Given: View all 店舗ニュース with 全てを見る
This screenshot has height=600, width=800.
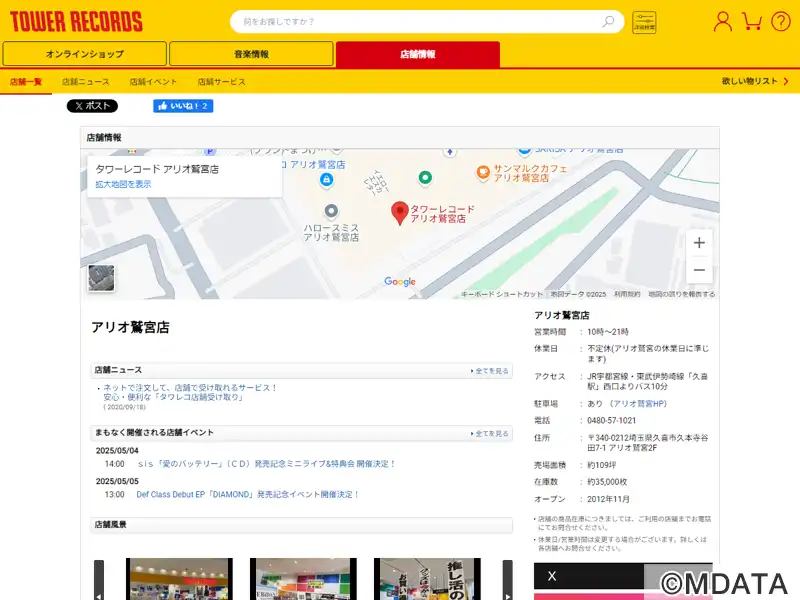Looking at the screenshot, I should tap(490, 371).
